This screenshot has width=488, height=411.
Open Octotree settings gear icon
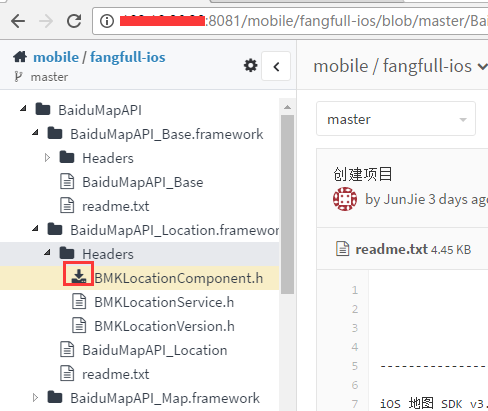pyautogui.click(x=250, y=66)
